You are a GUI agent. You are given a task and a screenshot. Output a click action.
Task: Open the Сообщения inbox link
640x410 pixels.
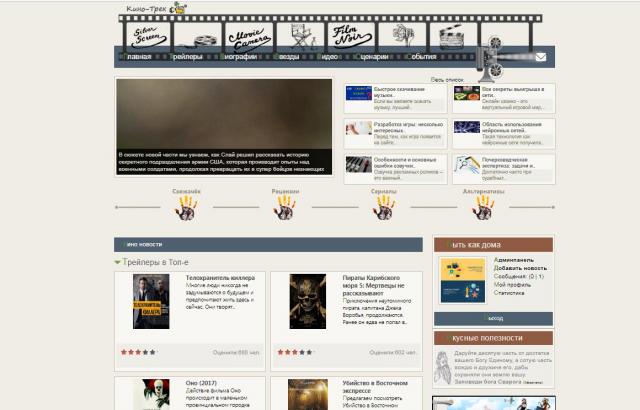(x=519, y=276)
